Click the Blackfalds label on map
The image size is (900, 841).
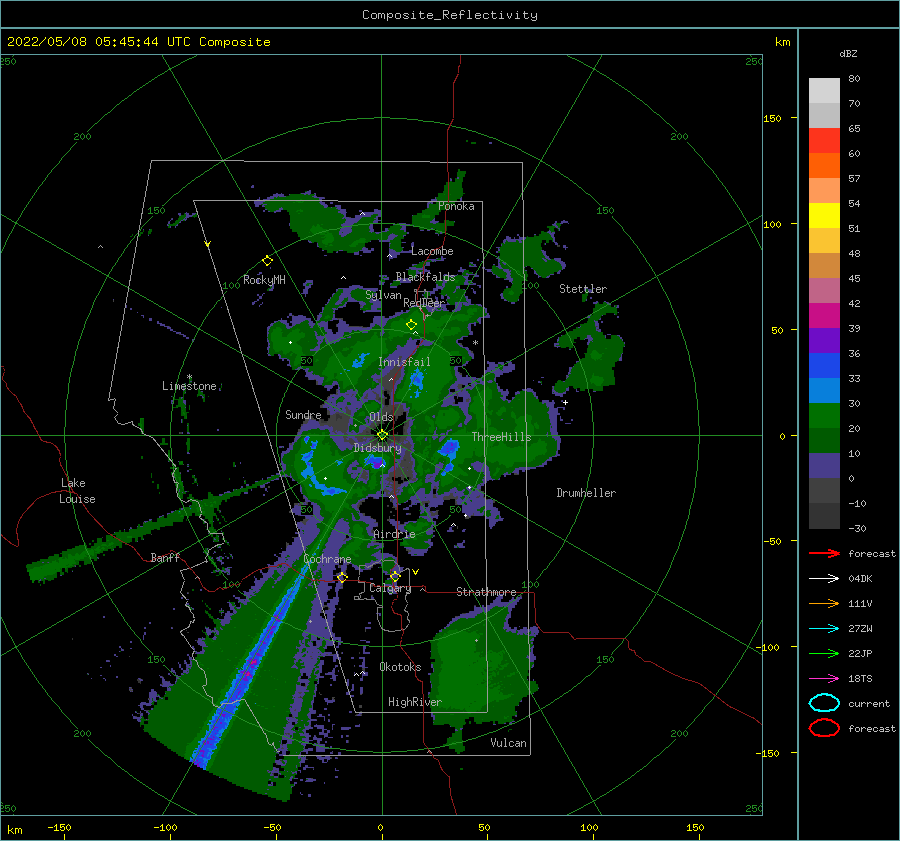pyautogui.click(x=425, y=277)
